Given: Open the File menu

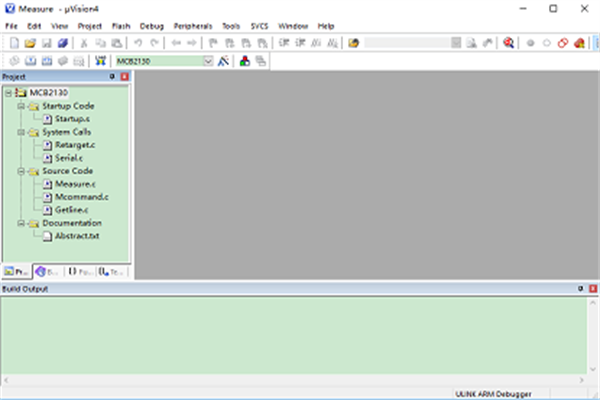Looking at the screenshot, I should [11, 26].
